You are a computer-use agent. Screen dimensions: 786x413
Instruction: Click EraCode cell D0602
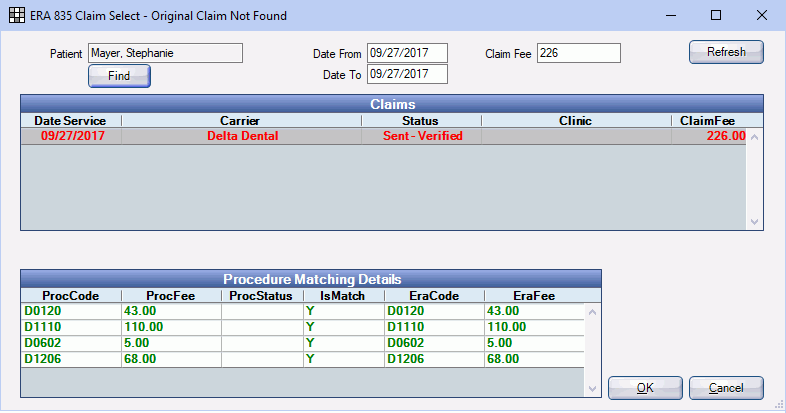tap(434, 343)
